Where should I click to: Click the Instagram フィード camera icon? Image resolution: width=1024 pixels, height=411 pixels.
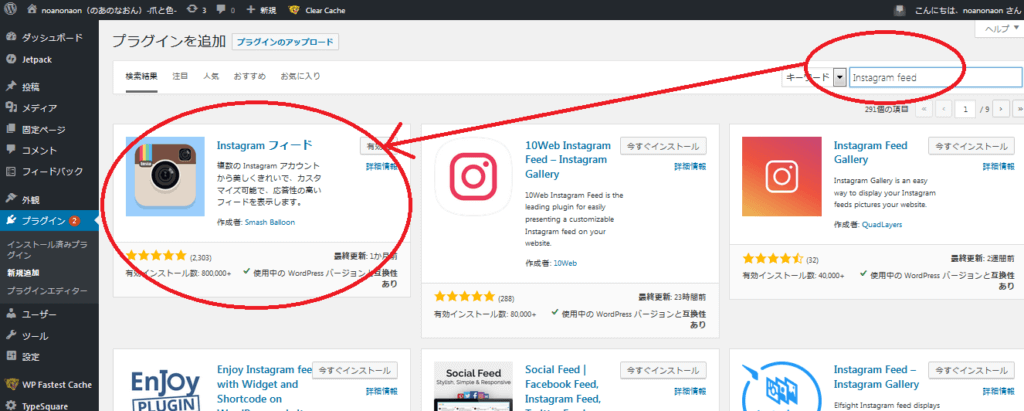click(x=165, y=176)
